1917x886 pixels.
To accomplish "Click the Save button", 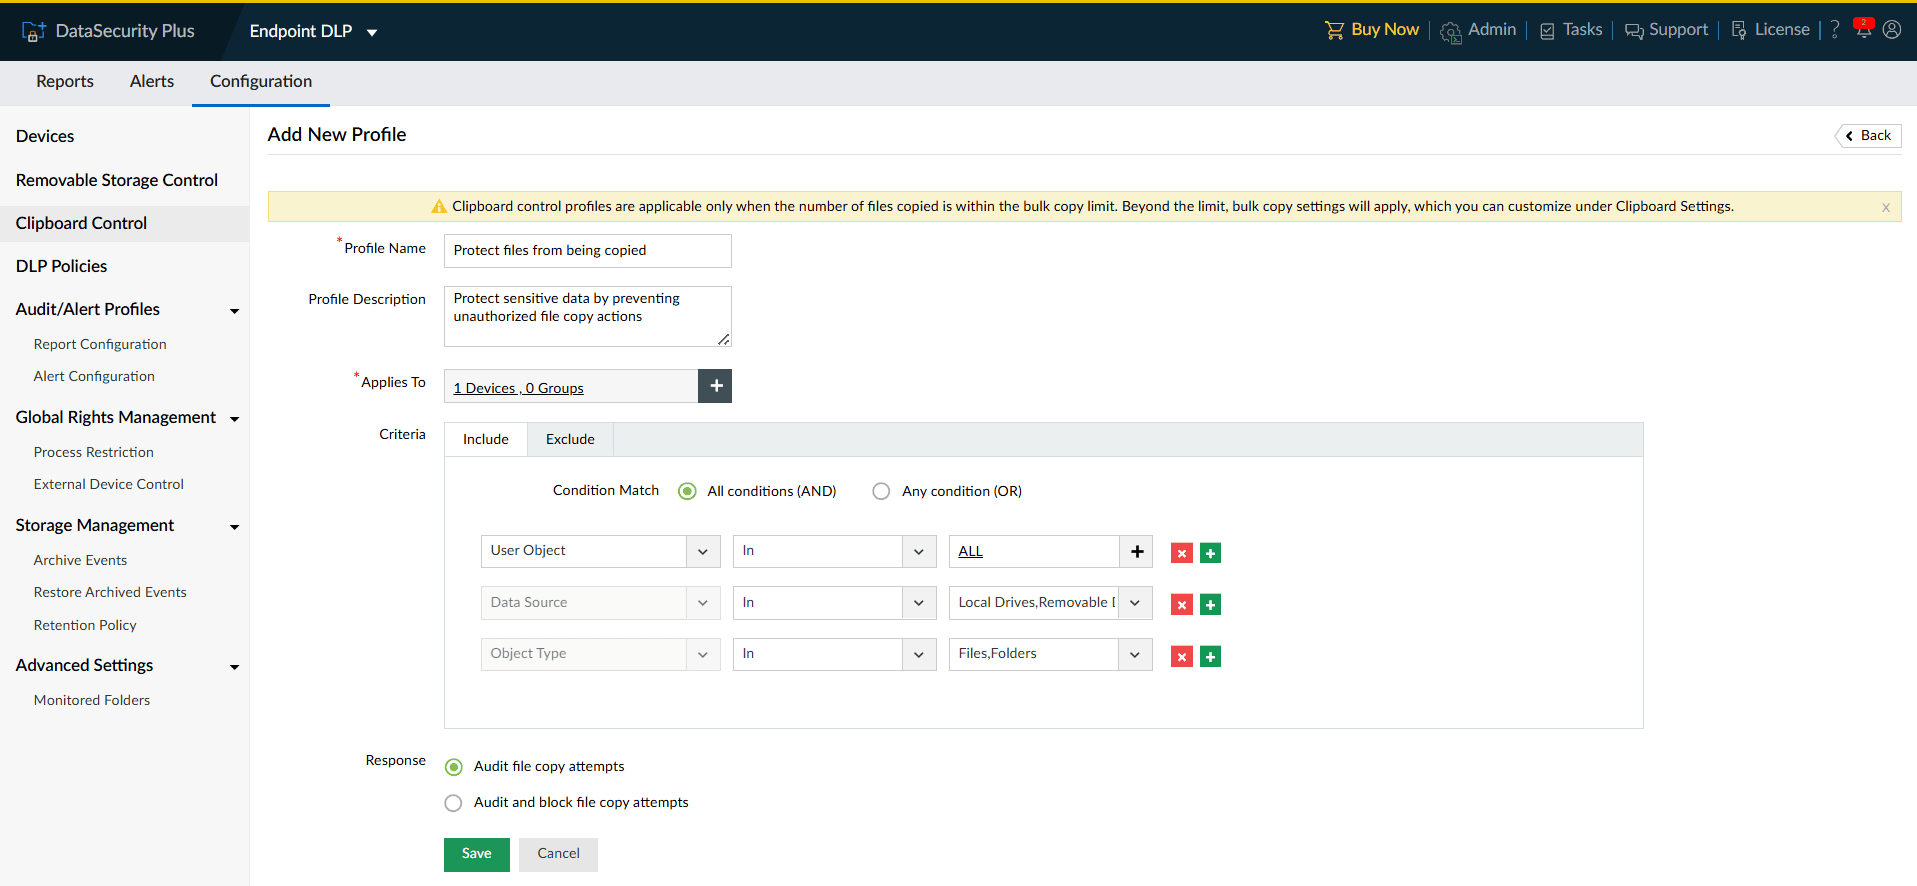I will click(477, 854).
